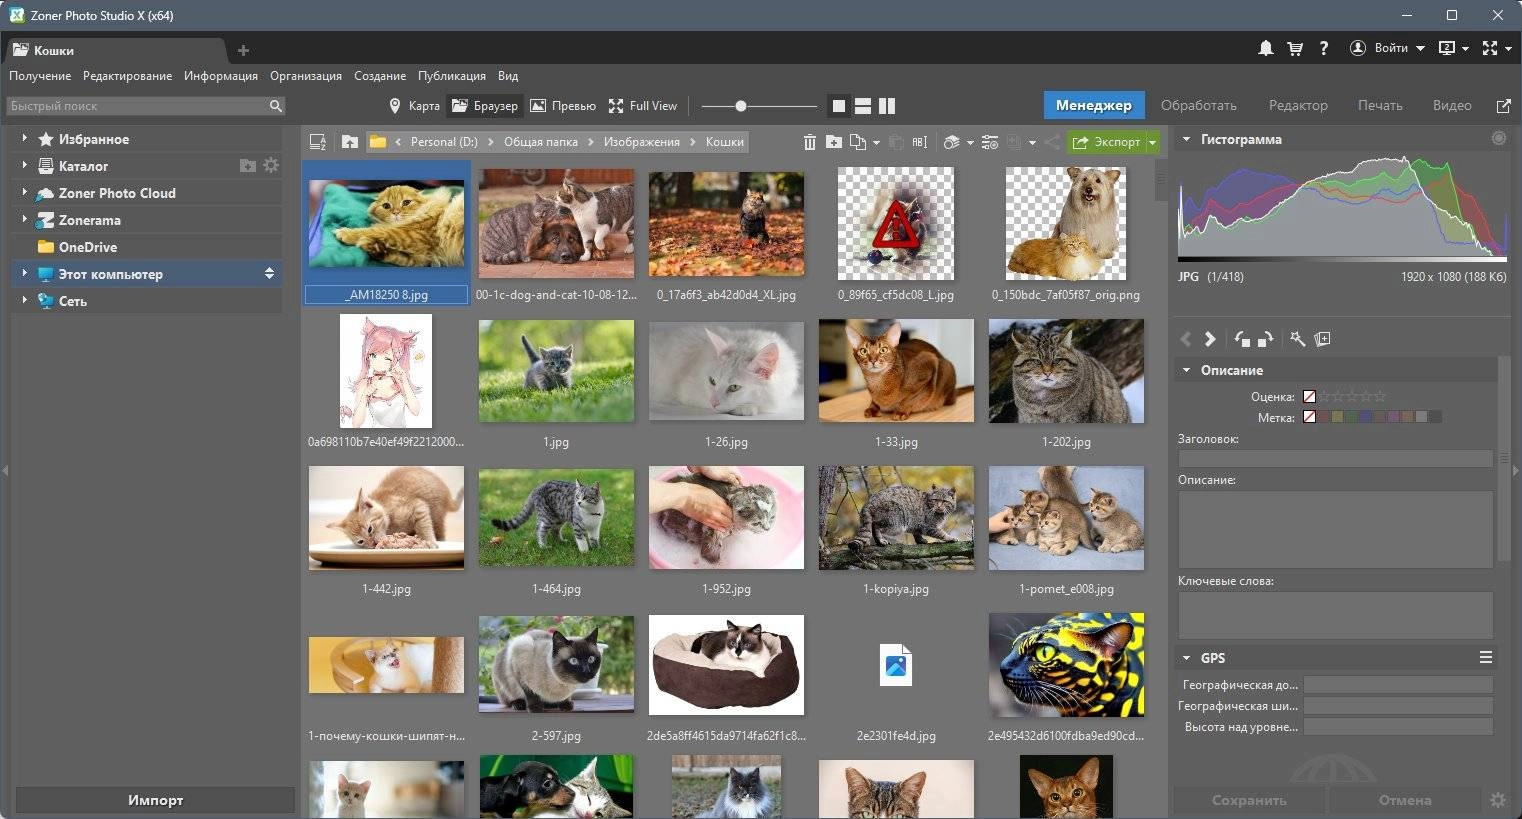Switch to the Карта map view
This screenshot has width=1522, height=819.
click(x=414, y=105)
